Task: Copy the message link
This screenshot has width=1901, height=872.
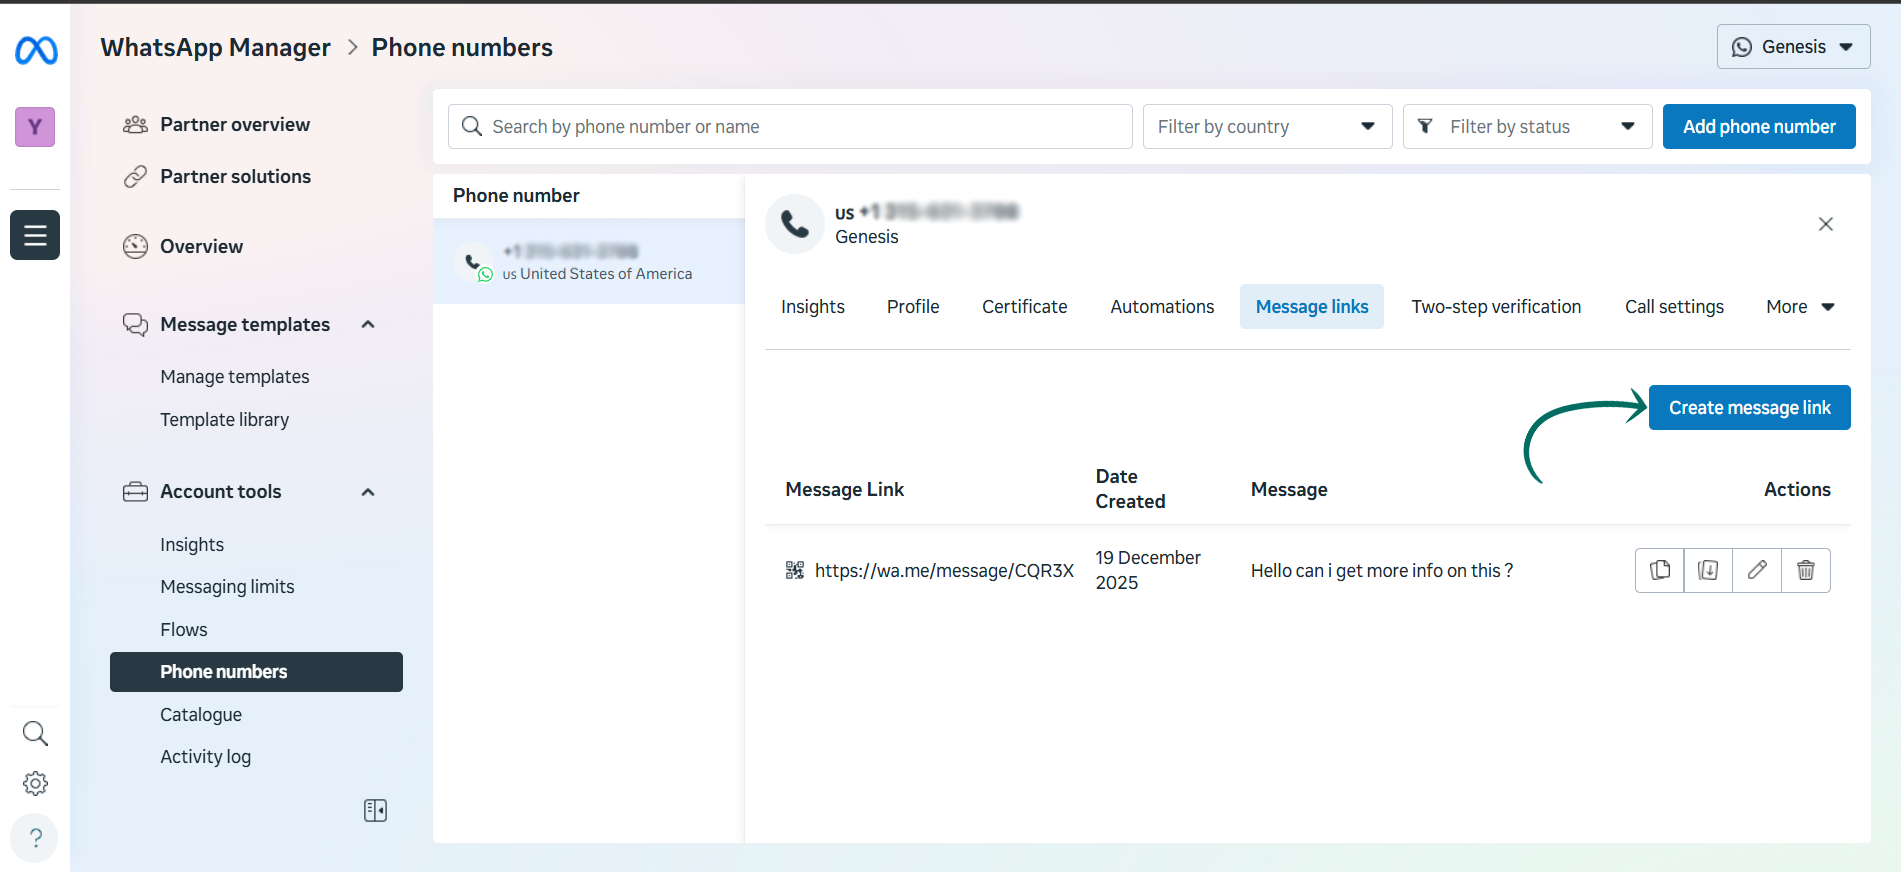Action: tap(1660, 570)
